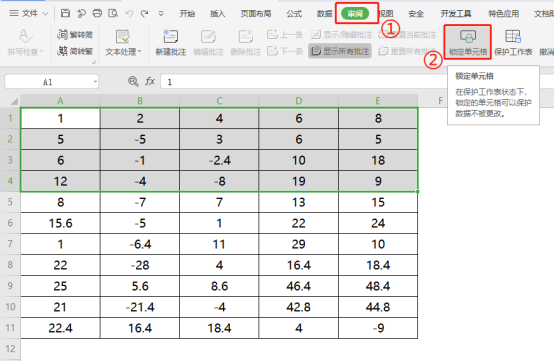Screen dimensions: 554x361
Task: Select cell containing 29
Action: 299,244
